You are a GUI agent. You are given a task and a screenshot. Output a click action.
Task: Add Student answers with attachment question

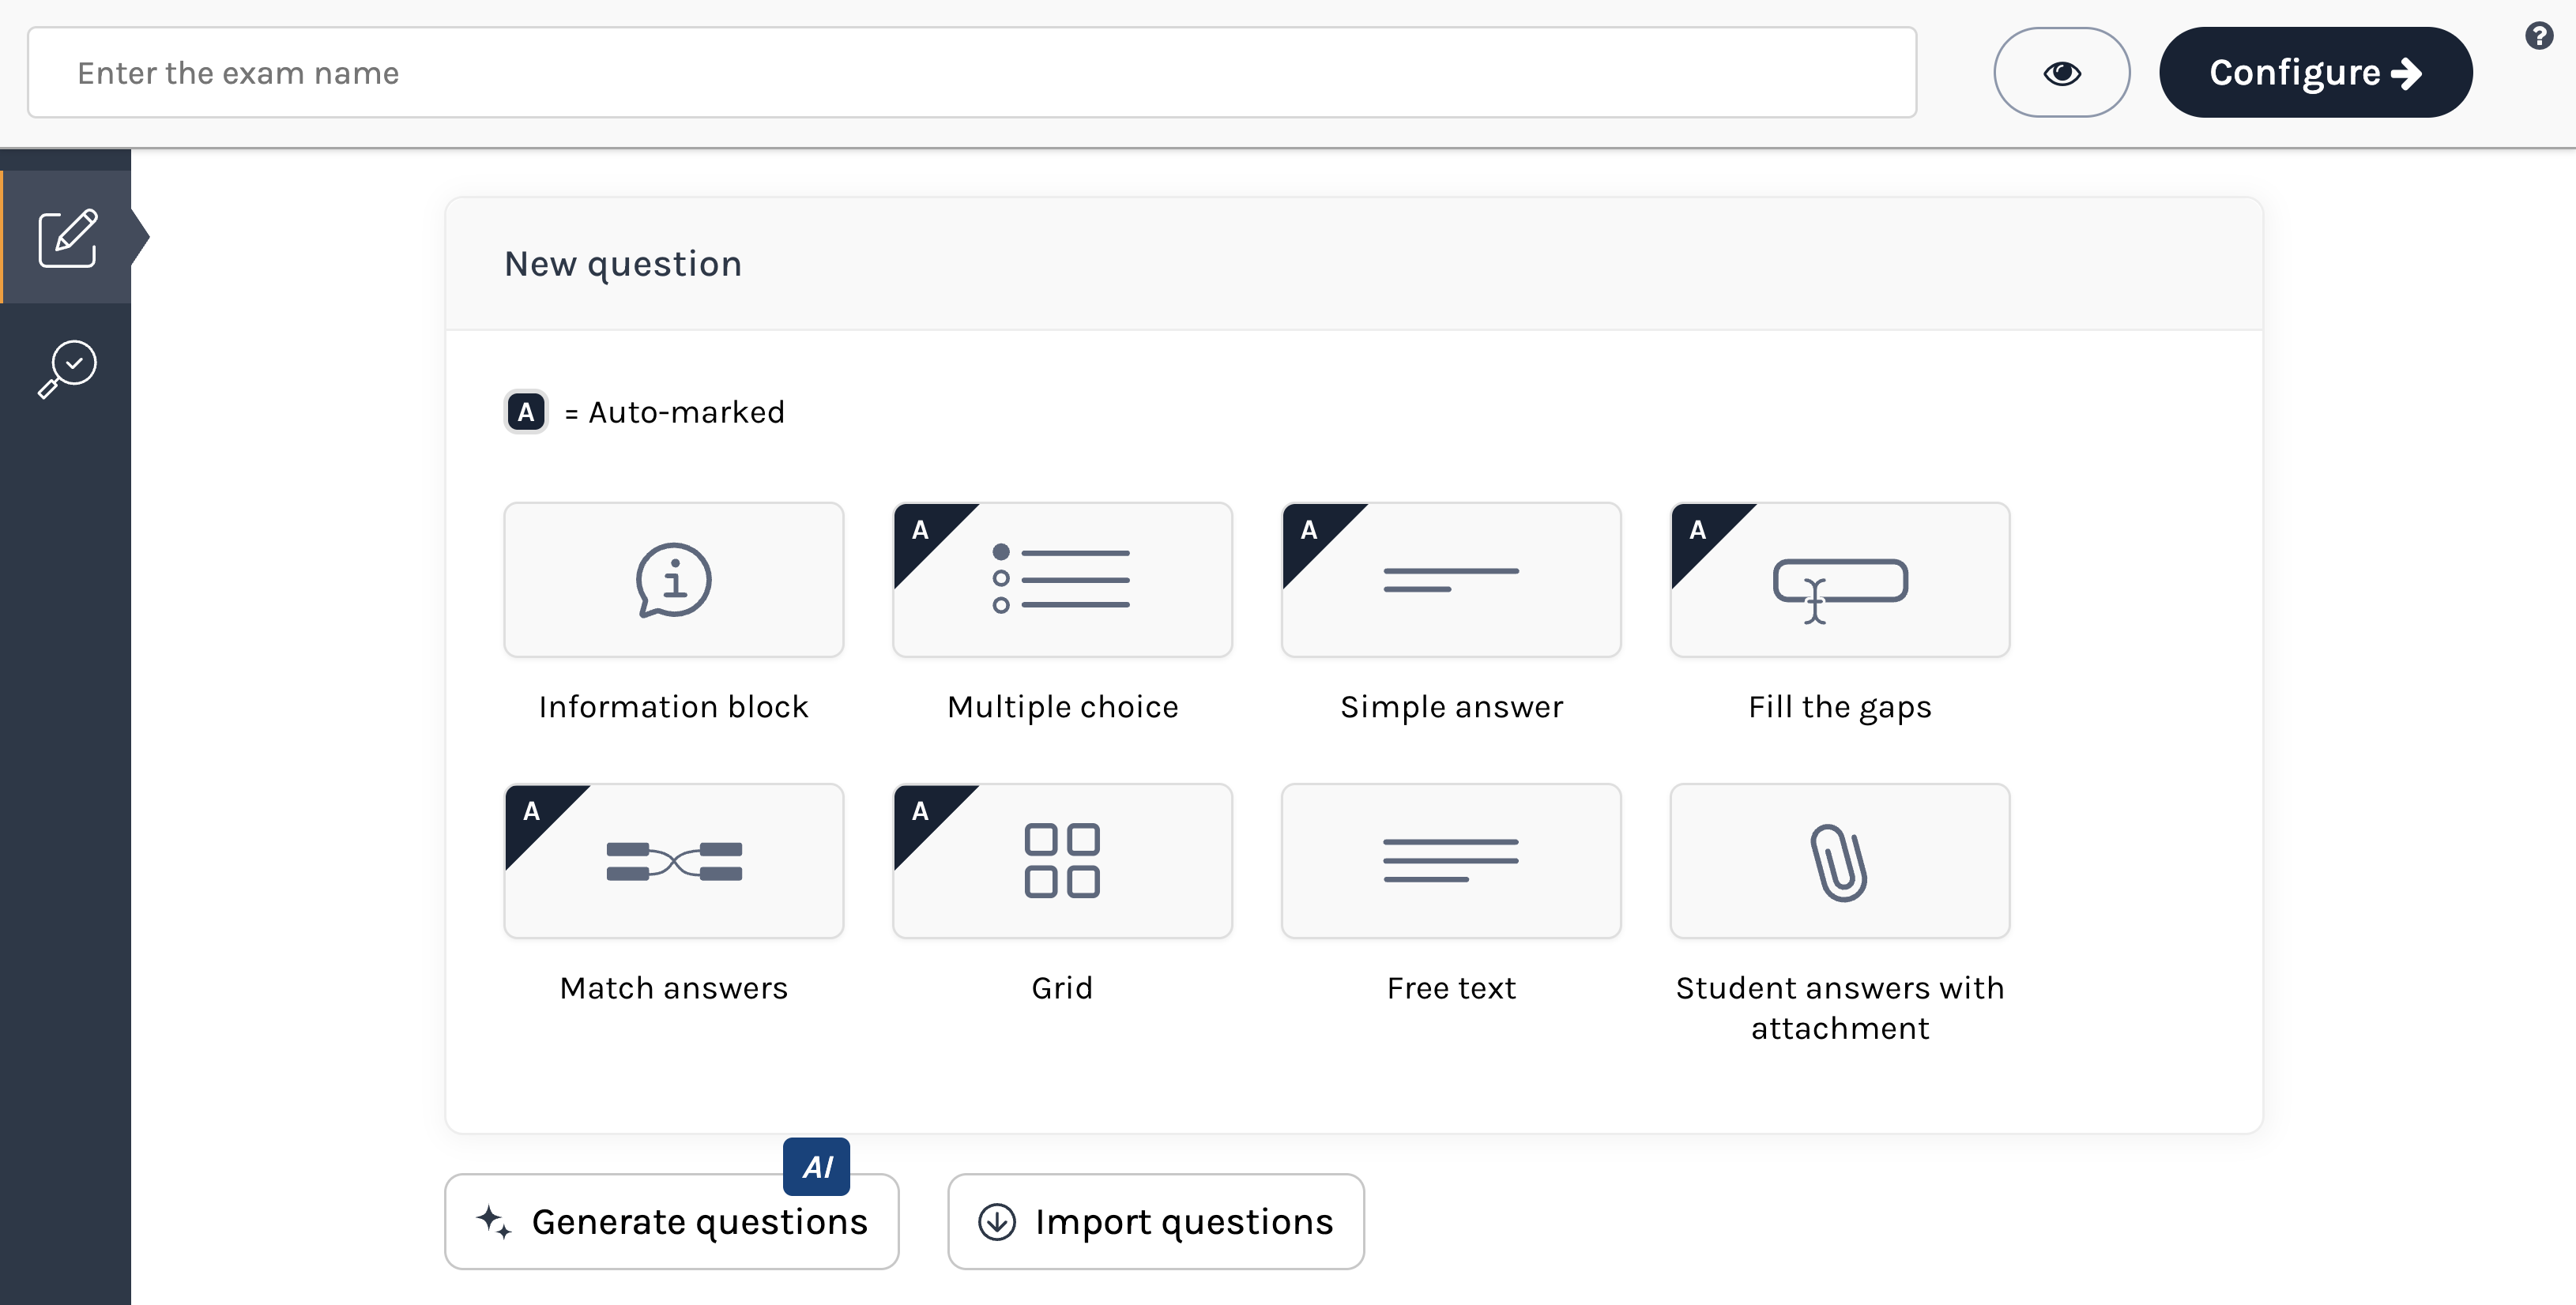[1839, 861]
